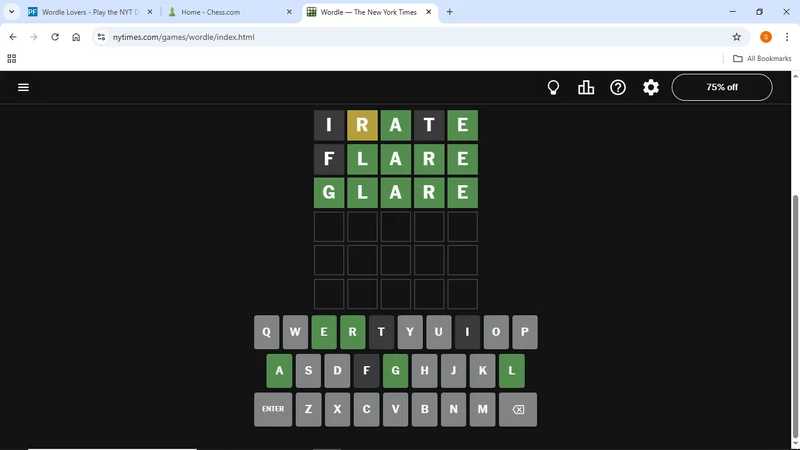The height and width of the screenshot is (450, 800).
Task: Tap the X key on the keyboard
Action: coord(337,409)
